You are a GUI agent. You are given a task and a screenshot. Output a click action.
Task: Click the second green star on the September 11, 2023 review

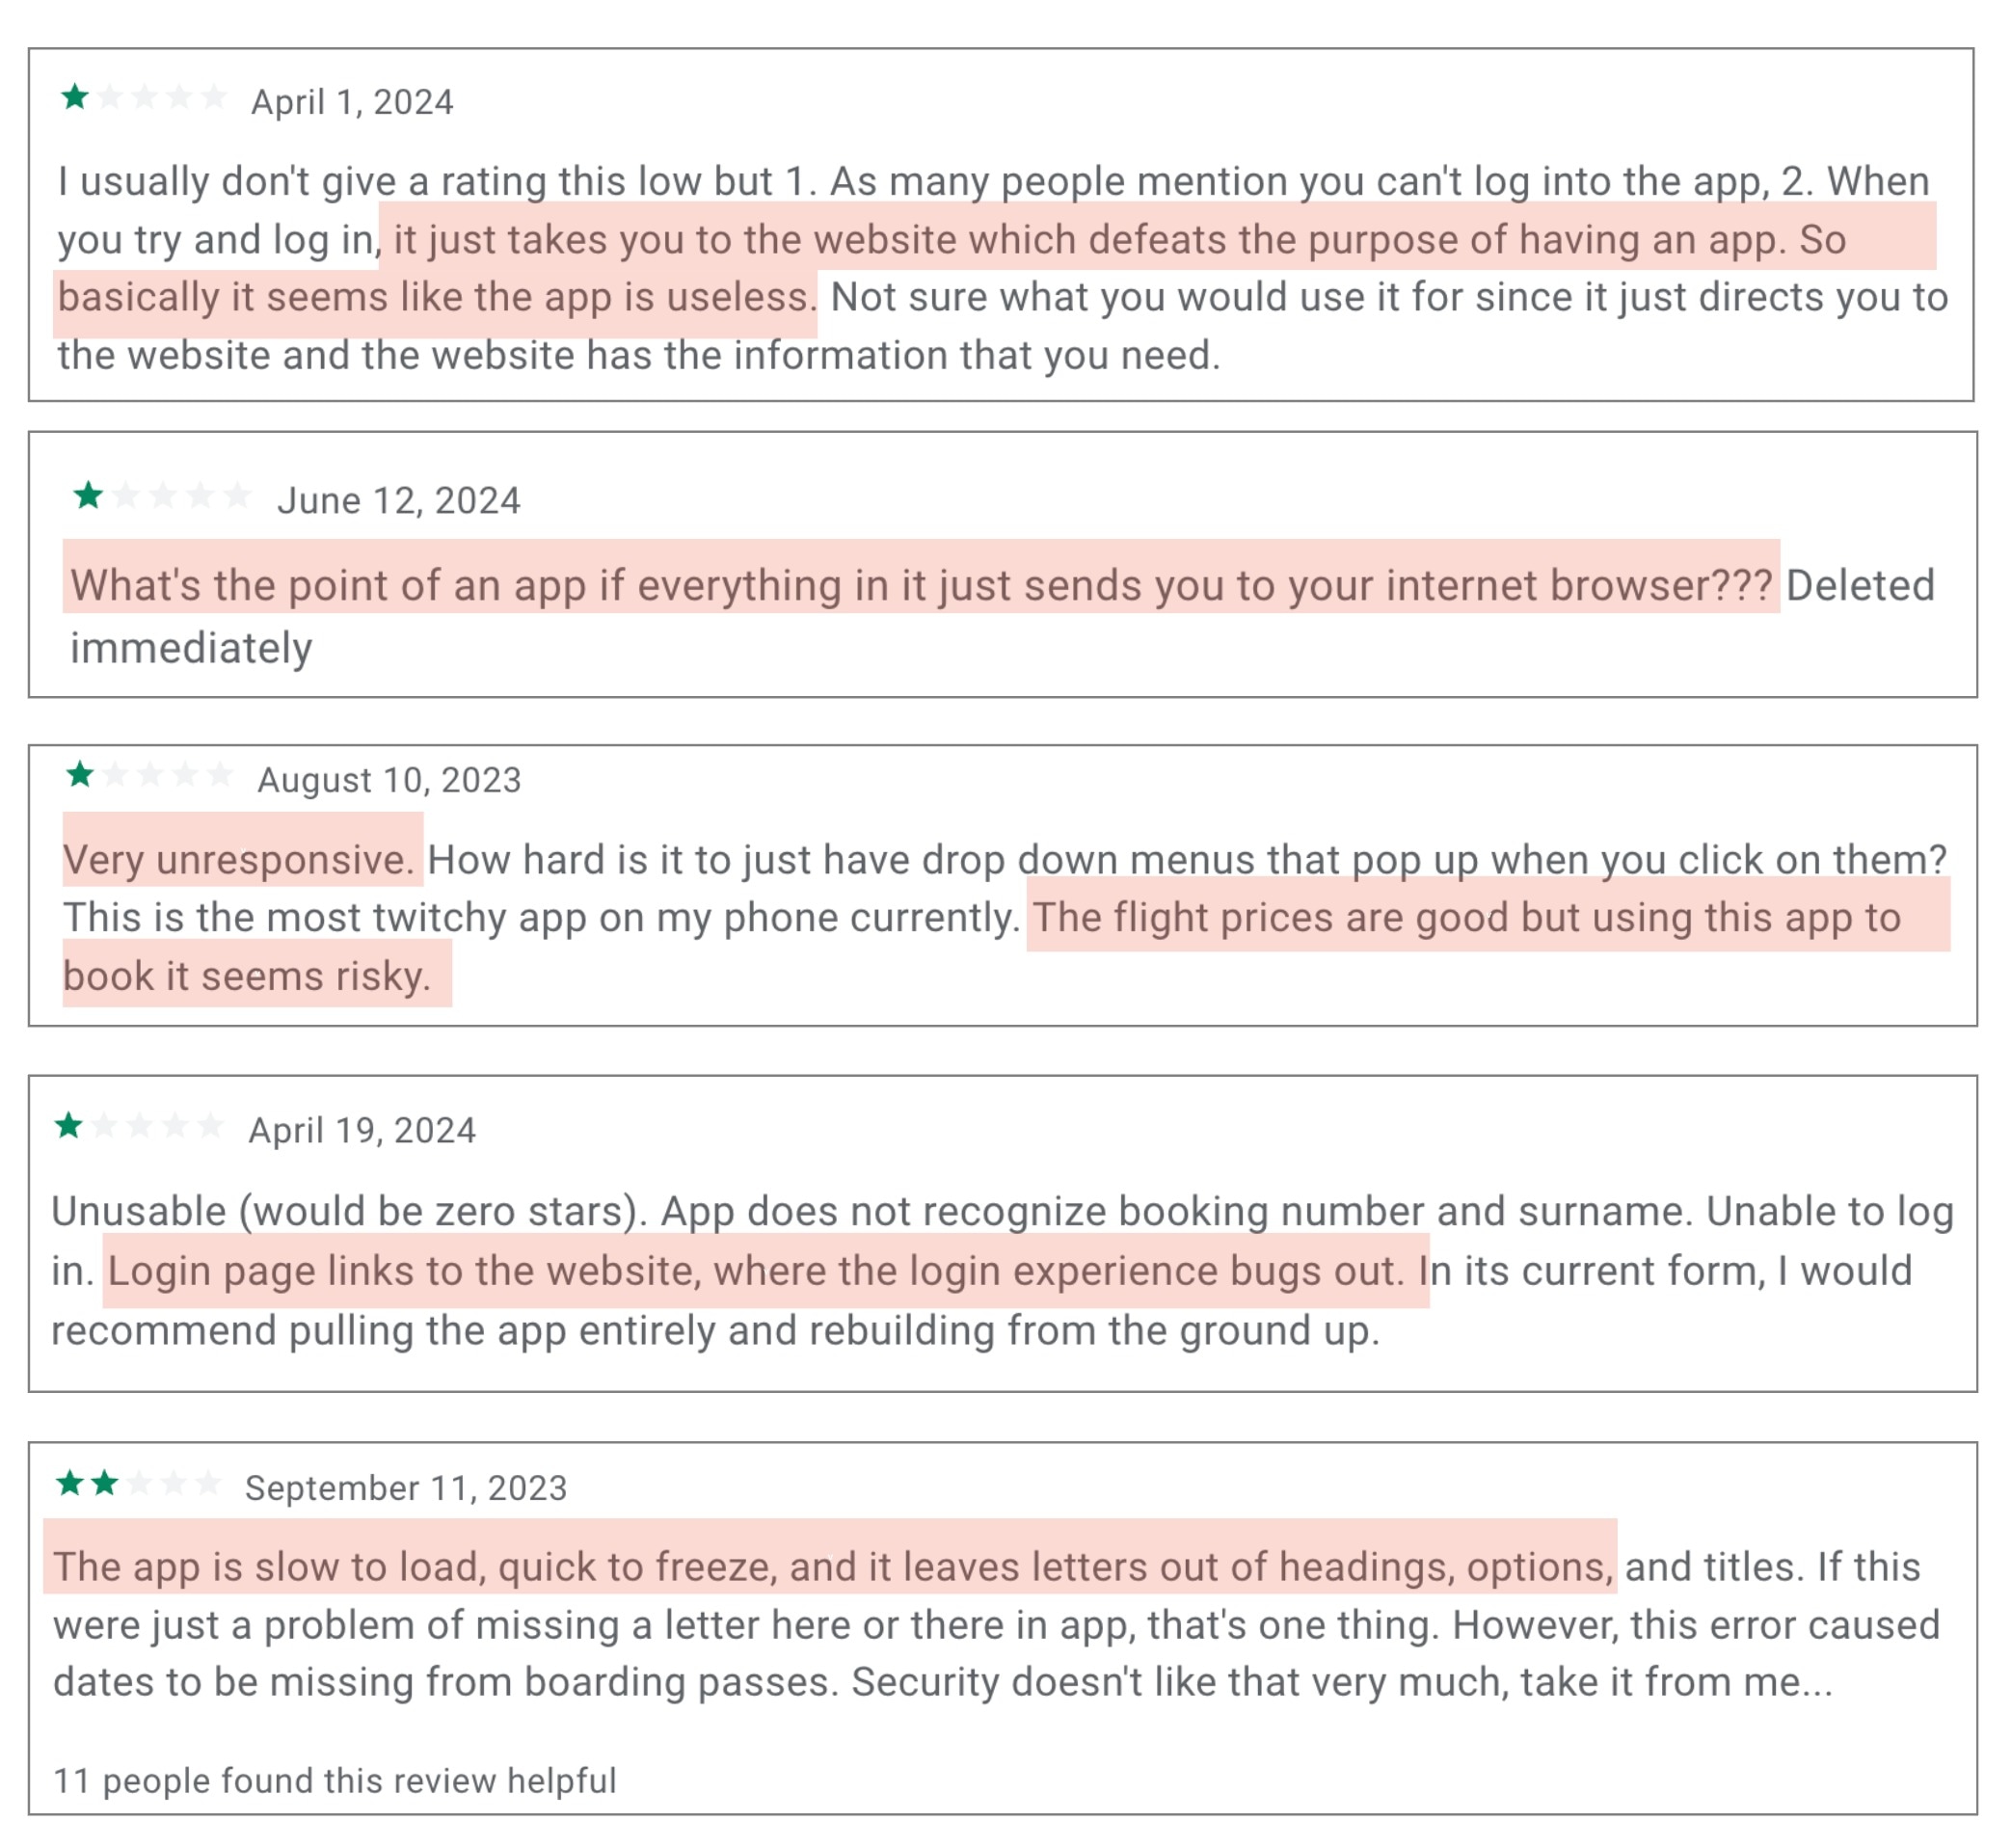[x=105, y=1483]
